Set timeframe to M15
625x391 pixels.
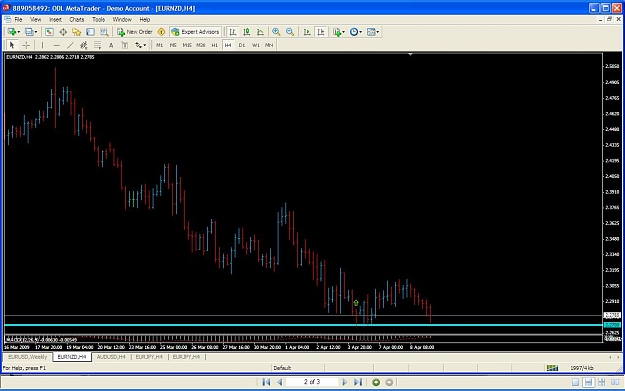[x=187, y=45]
